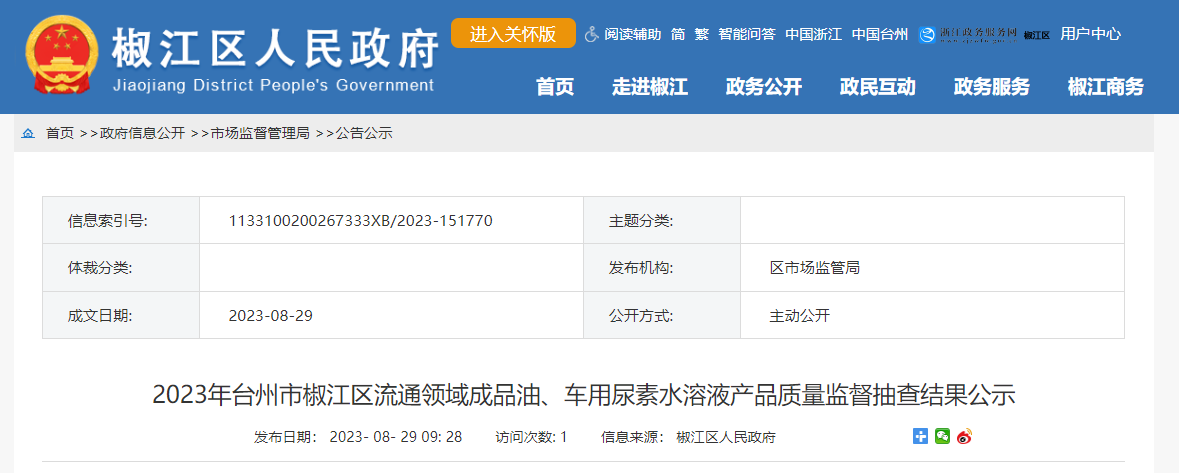Click 公告公示 in the breadcrumb
The height and width of the screenshot is (473, 1179).
tap(364, 134)
